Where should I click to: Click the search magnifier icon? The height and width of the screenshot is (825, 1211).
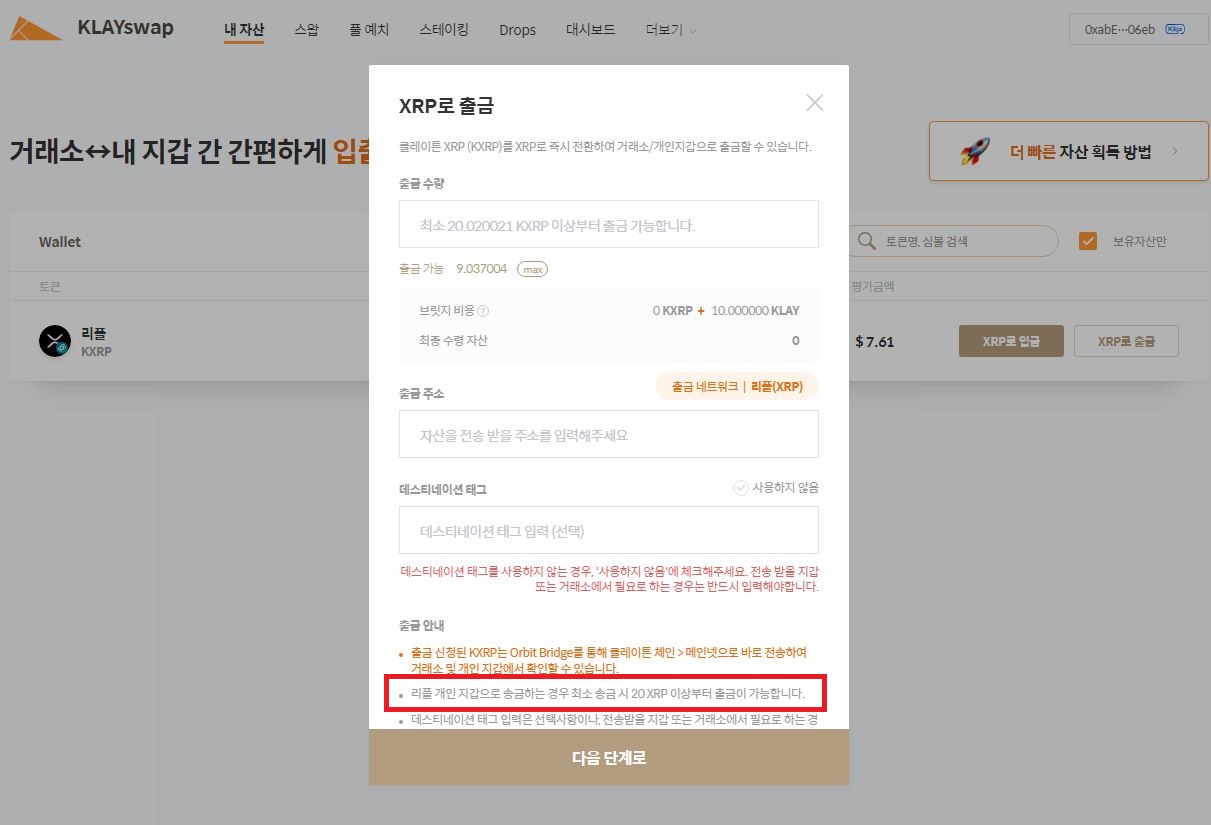(867, 241)
